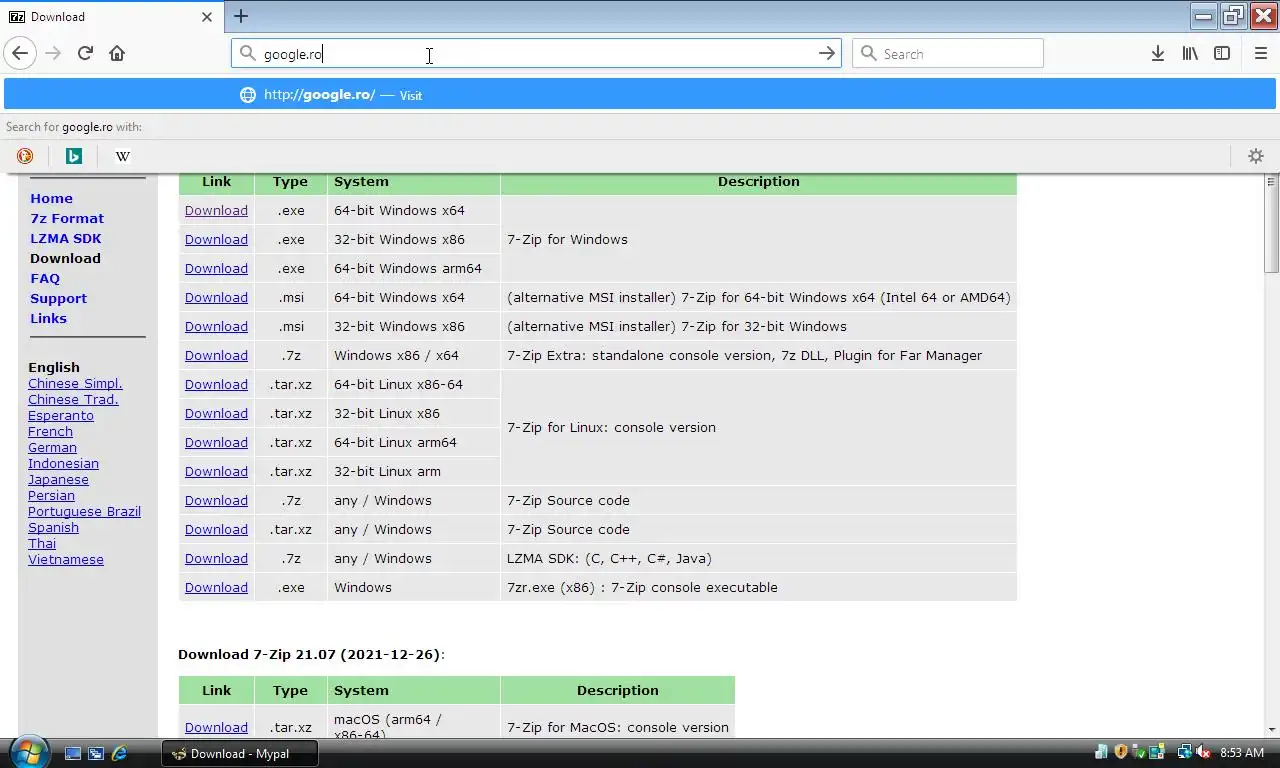The image size is (1280, 768).
Task: Click the toolbar Search field
Action: [947, 53]
